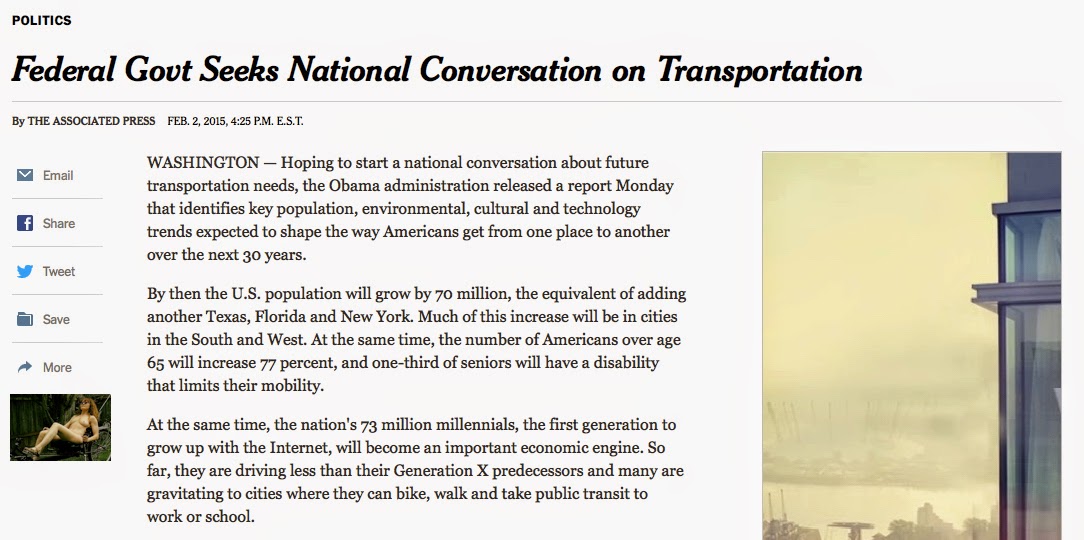Select the Share label in sidebar
This screenshot has height=540, width=1084.
pyautogui.click(x=59, y=223)
